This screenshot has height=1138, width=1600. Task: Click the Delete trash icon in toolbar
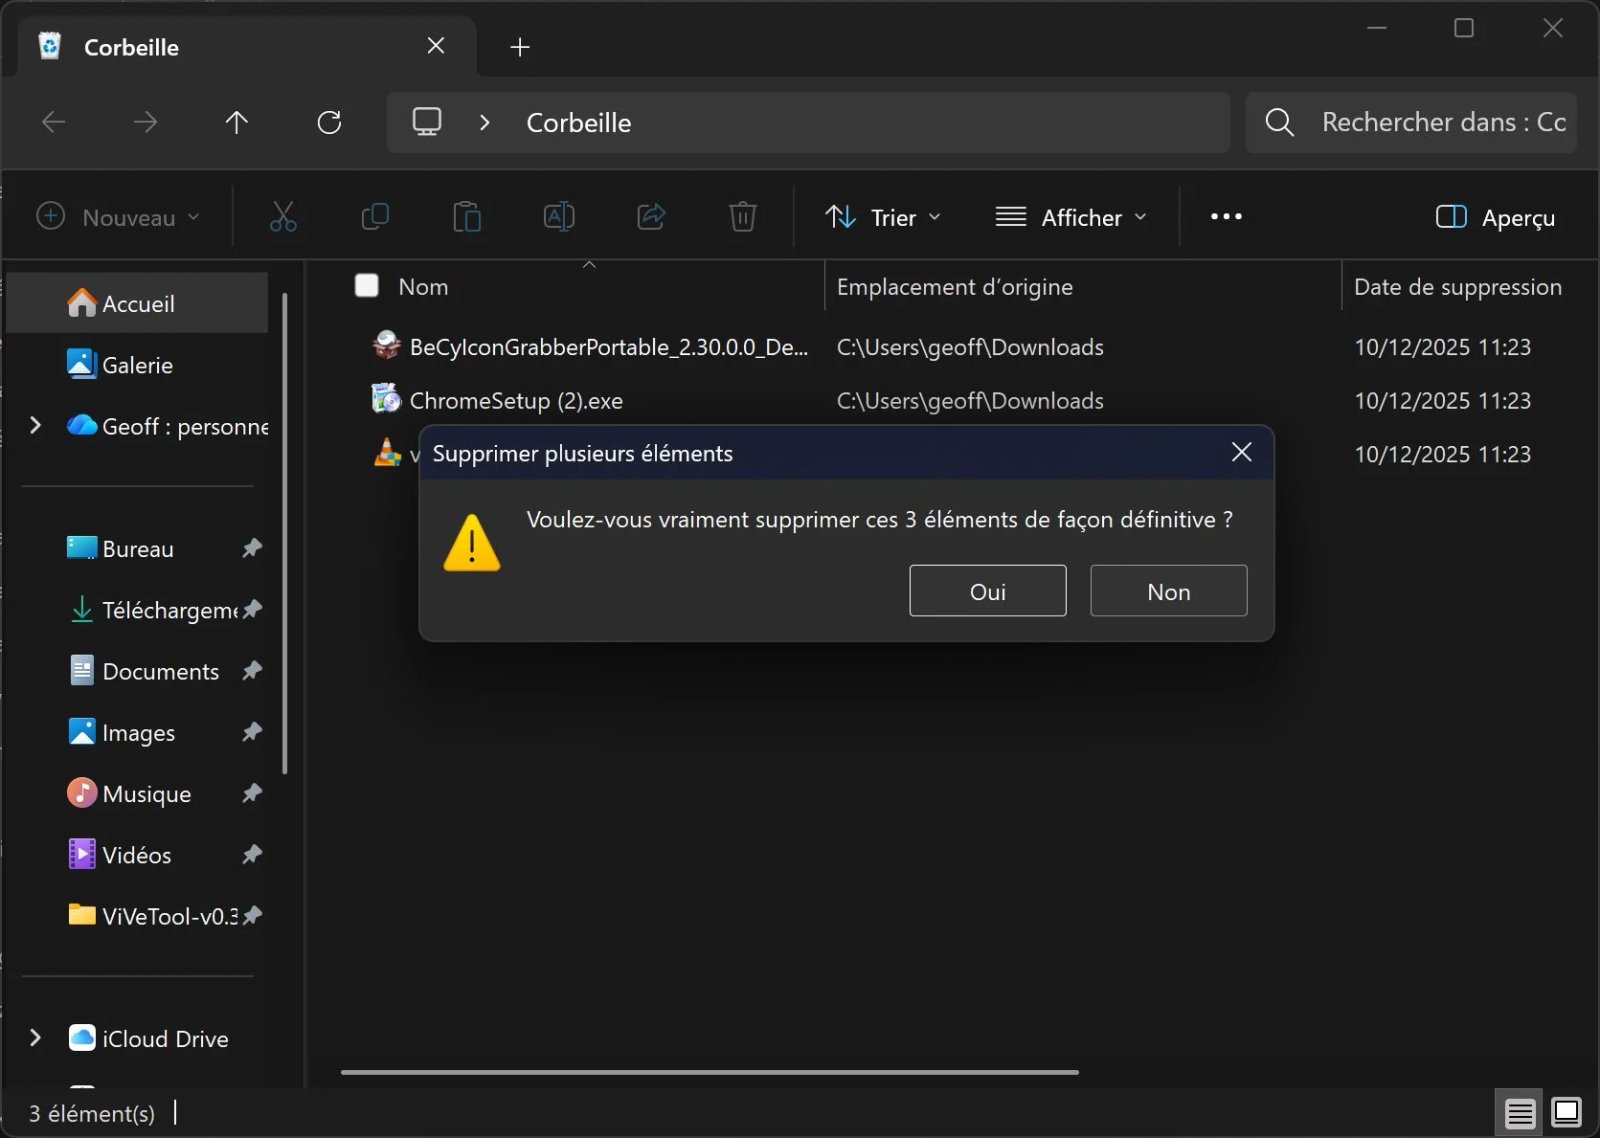[742, 216]
